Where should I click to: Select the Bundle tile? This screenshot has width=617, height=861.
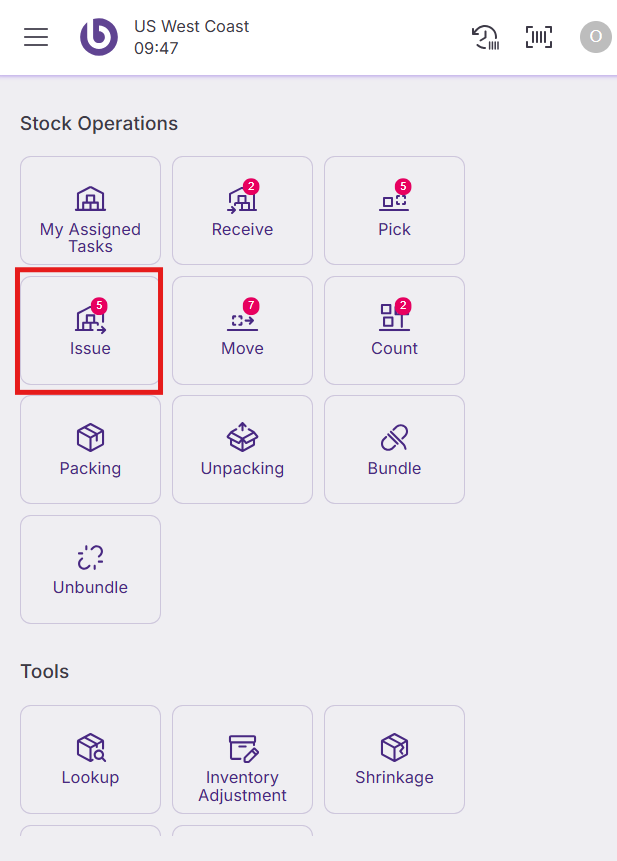[x=394, y=450]
